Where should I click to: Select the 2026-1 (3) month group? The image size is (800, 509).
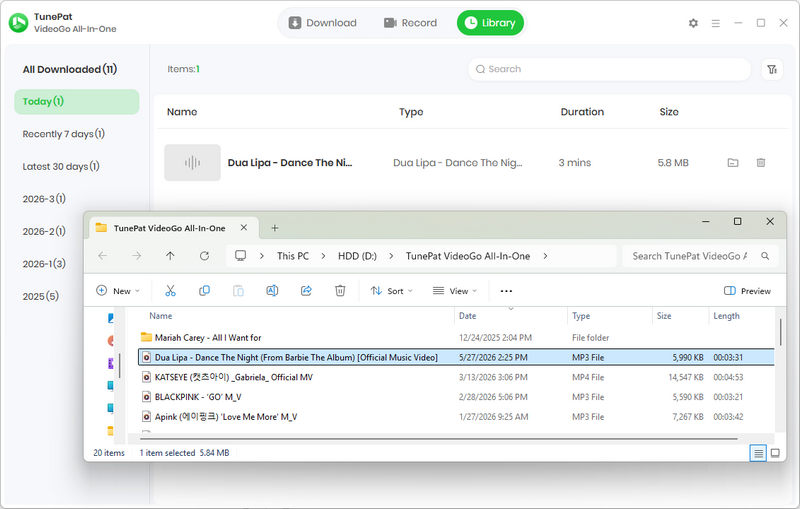44,264
